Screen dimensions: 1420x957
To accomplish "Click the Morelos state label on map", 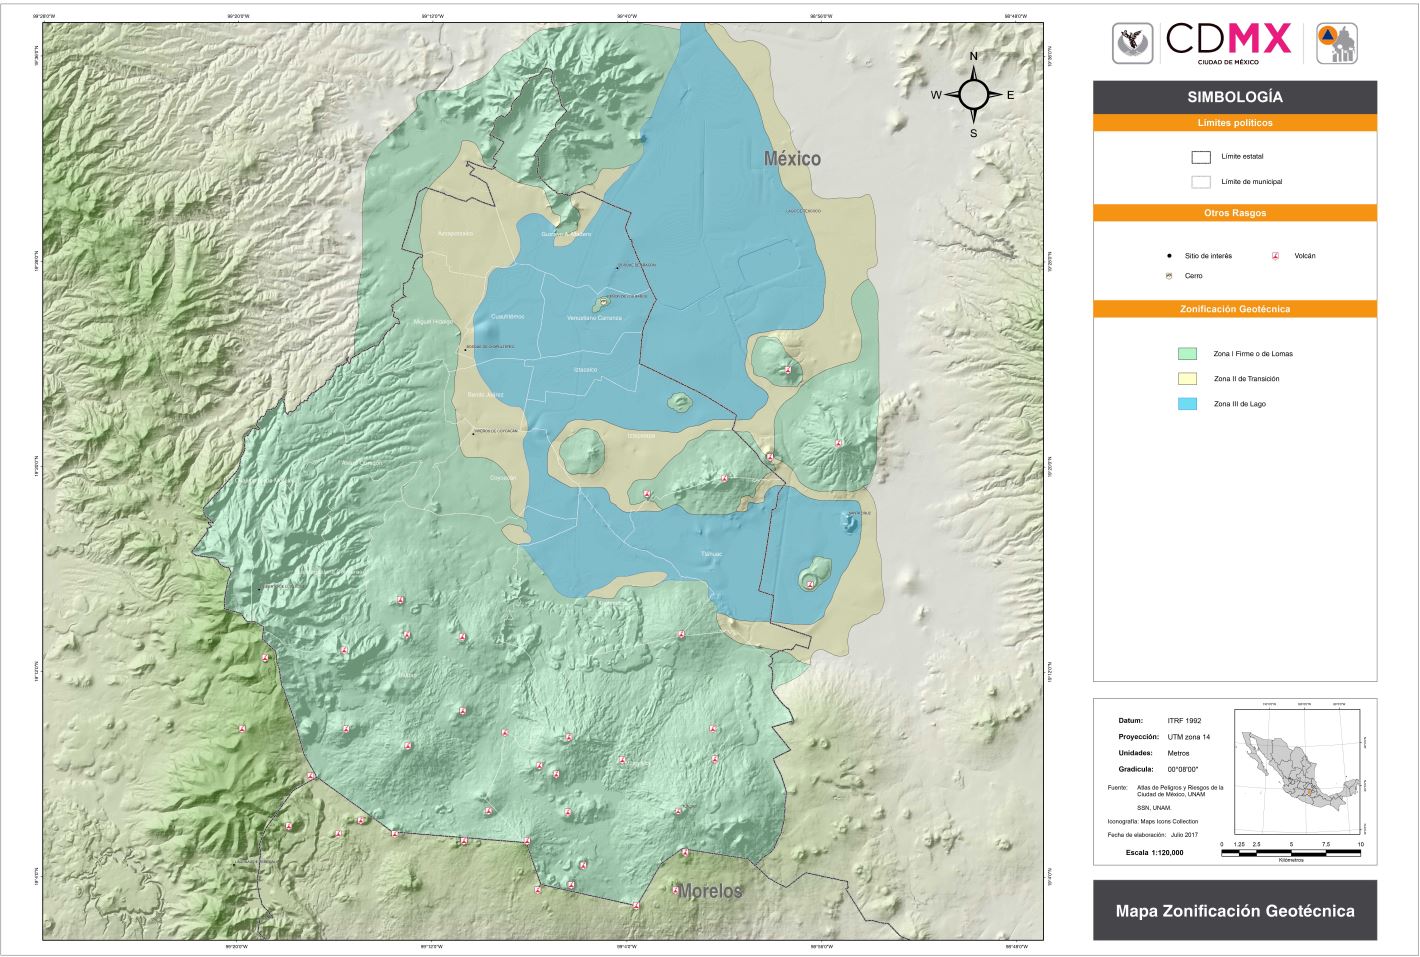I will tap(709, 891).
